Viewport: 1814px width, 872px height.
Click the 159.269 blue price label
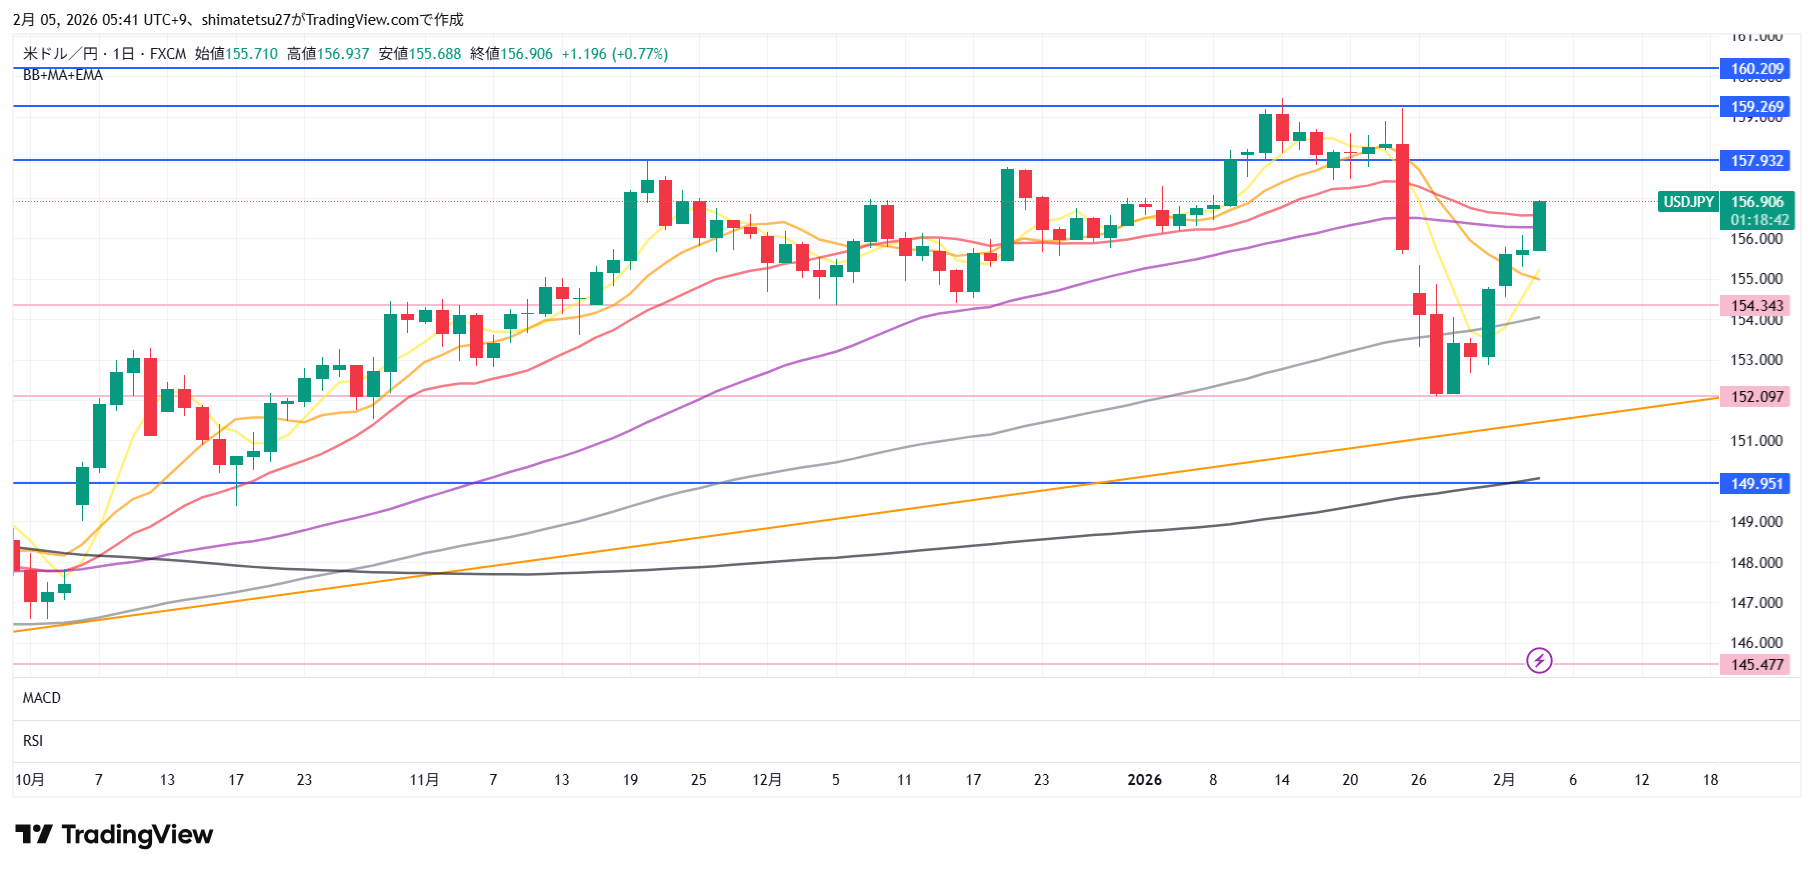point(1756,107)
